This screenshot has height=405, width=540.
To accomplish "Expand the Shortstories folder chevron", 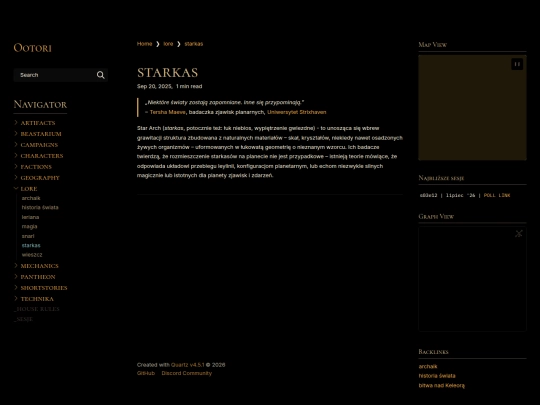I will click(16, 288).
